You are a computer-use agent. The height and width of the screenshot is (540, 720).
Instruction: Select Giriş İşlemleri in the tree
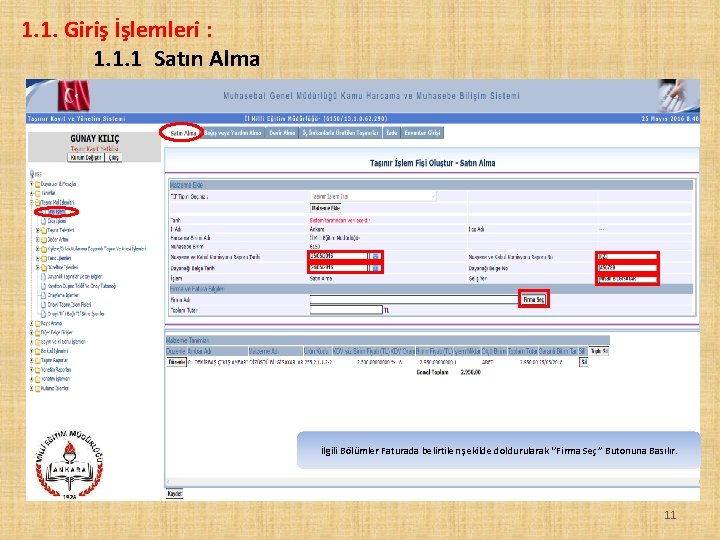[57, 212]
